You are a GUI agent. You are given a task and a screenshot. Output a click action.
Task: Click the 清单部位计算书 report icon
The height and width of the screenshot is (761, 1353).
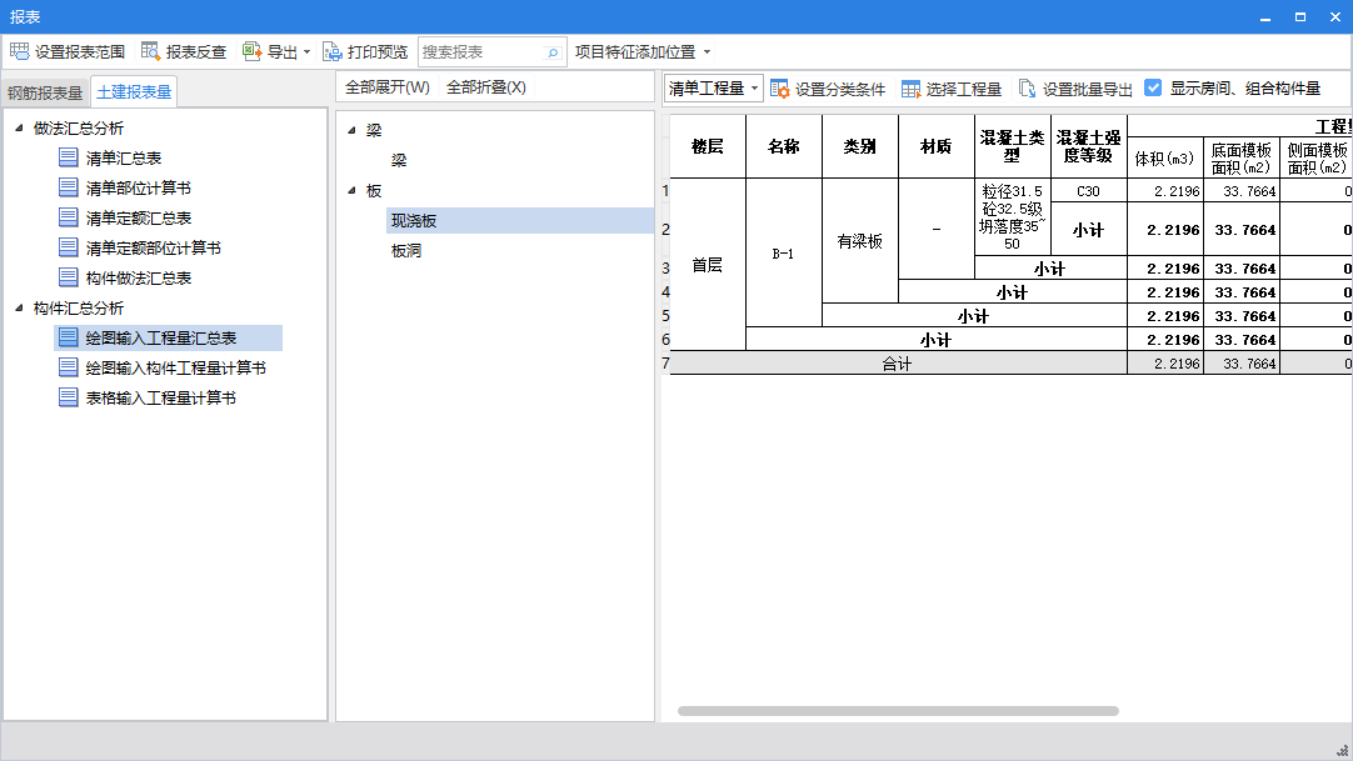68,187
